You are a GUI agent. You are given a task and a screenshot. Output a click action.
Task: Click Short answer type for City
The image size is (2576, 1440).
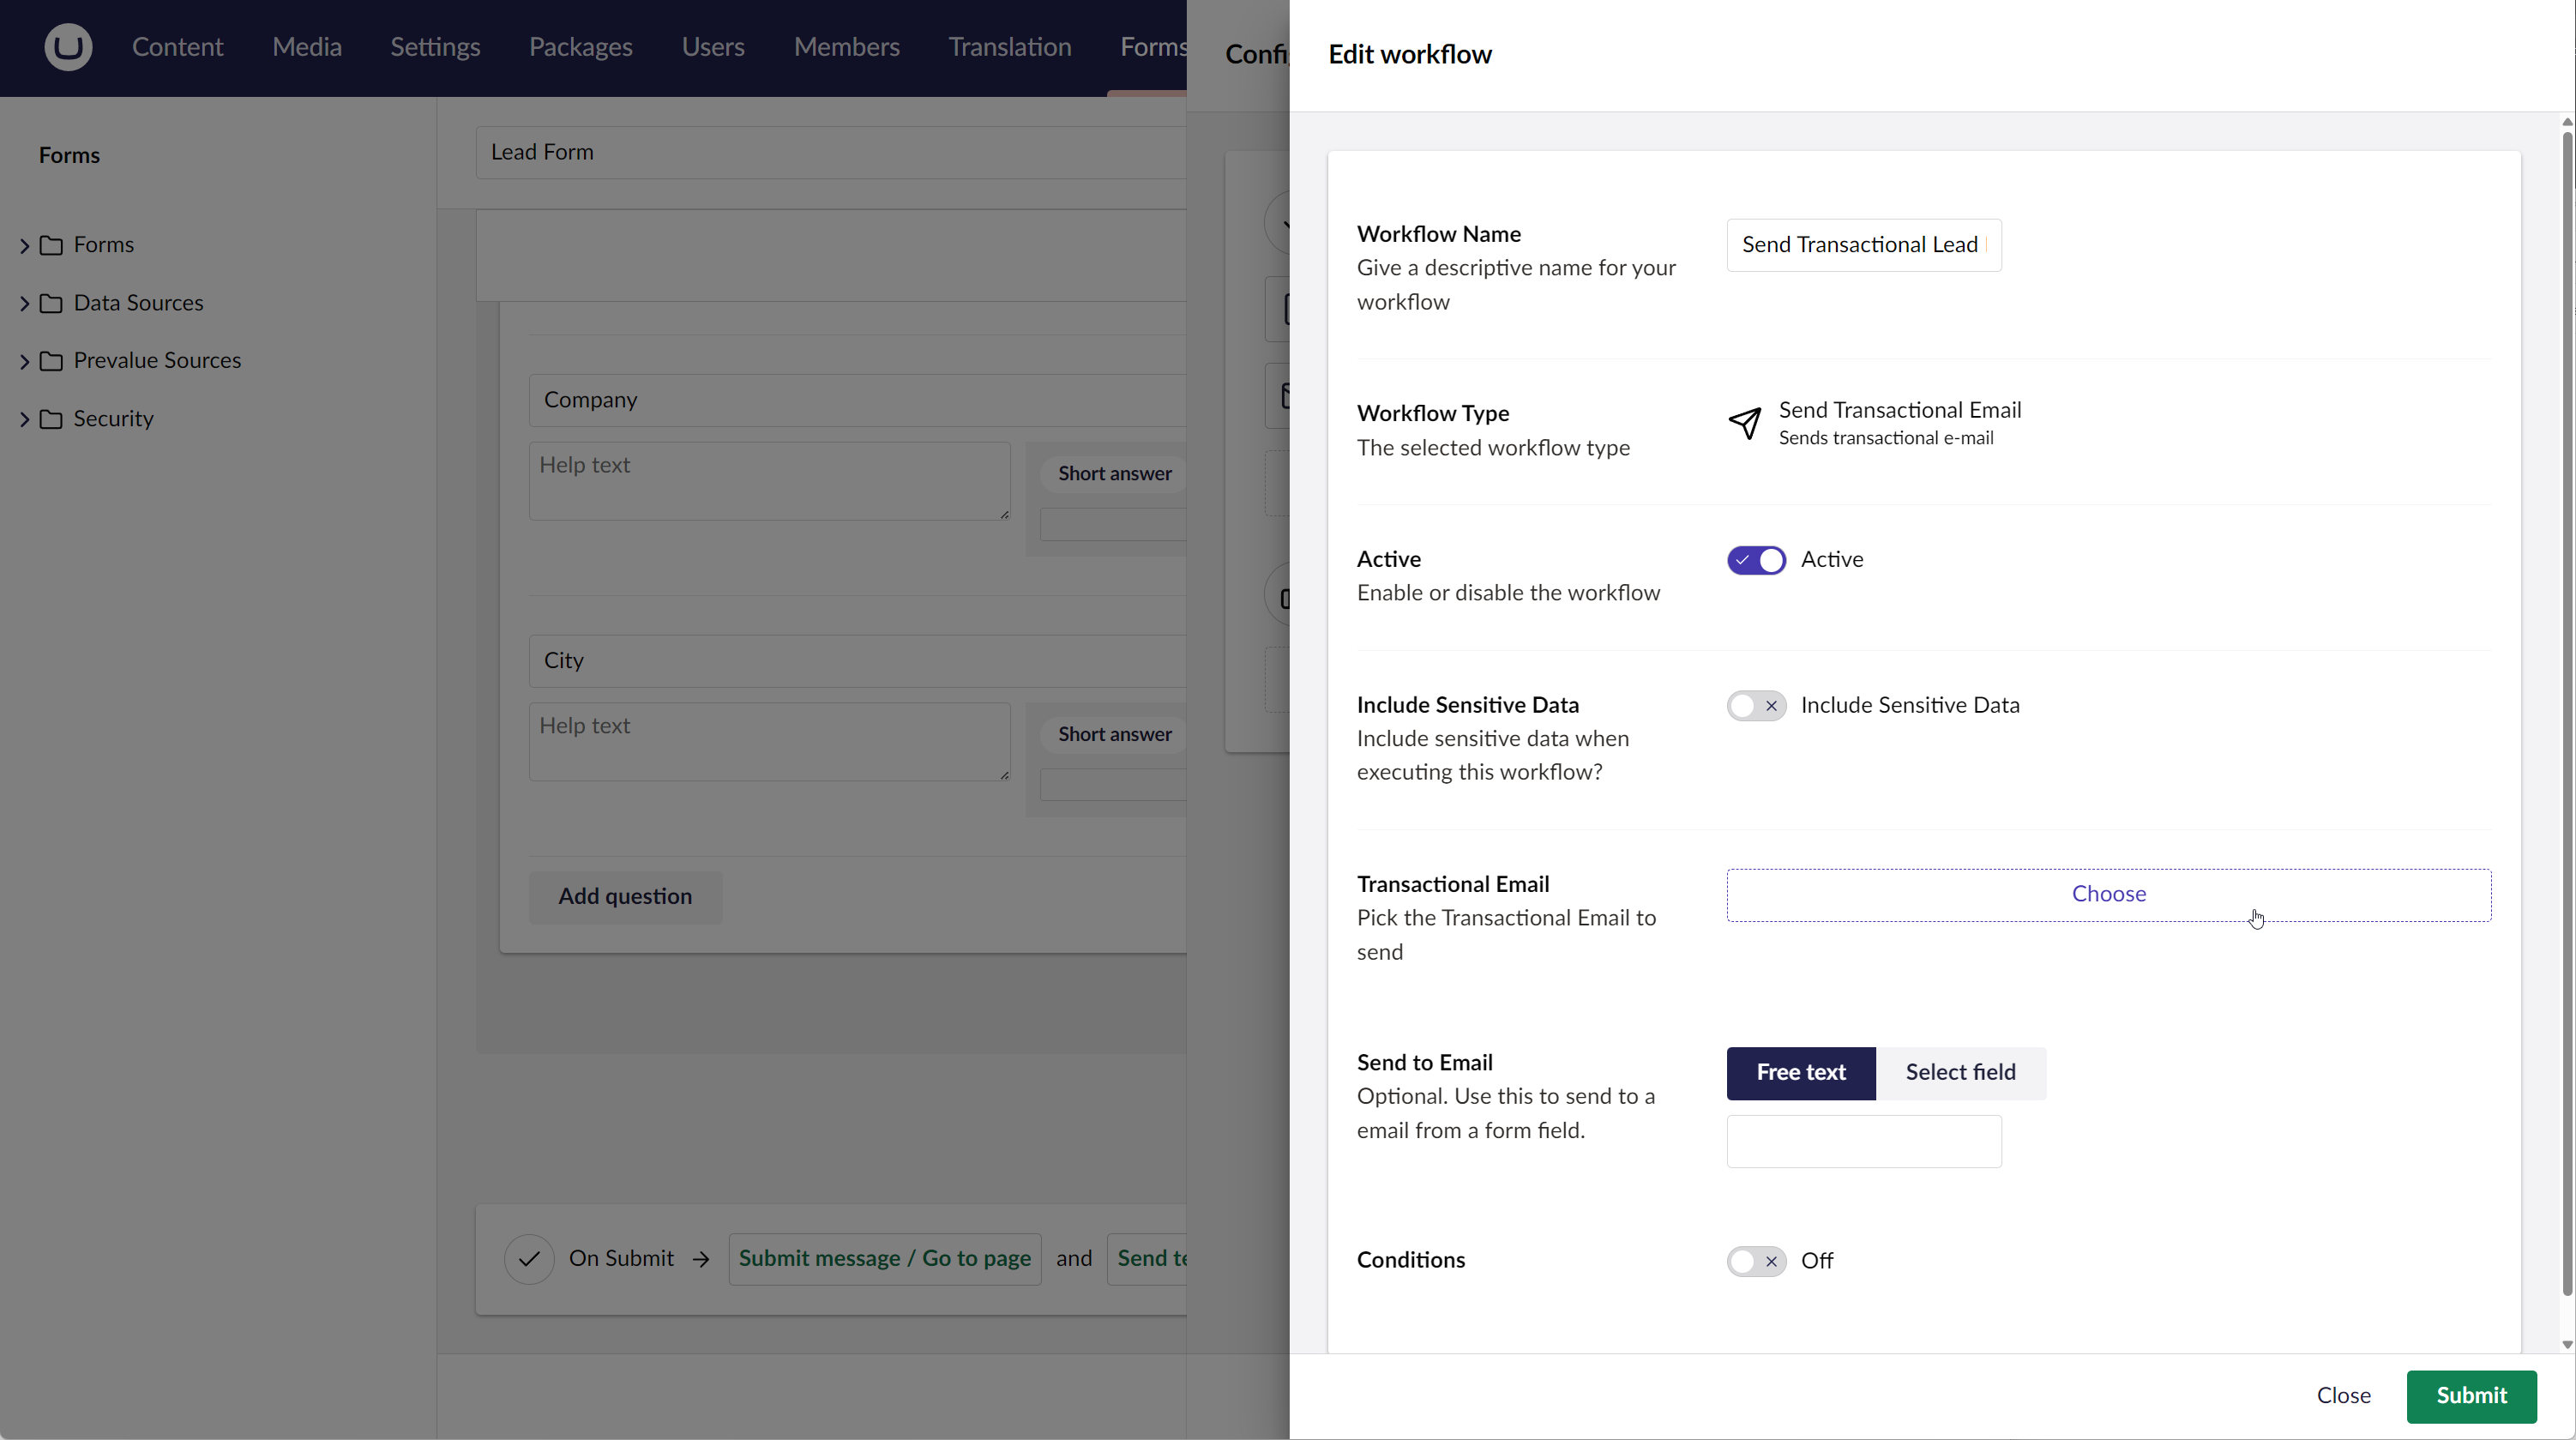1114,735
